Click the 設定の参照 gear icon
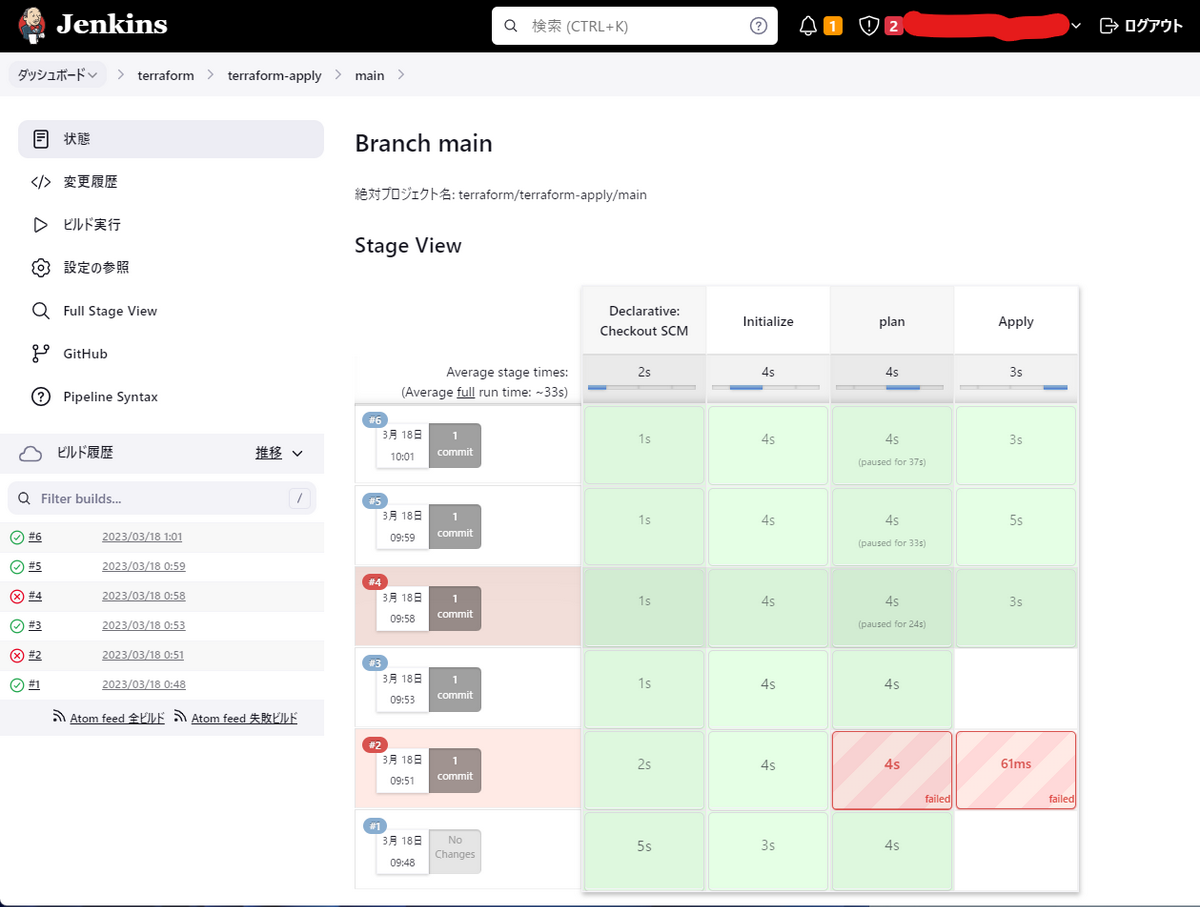This screenshot has height=907, width=1200. [41, 268]
